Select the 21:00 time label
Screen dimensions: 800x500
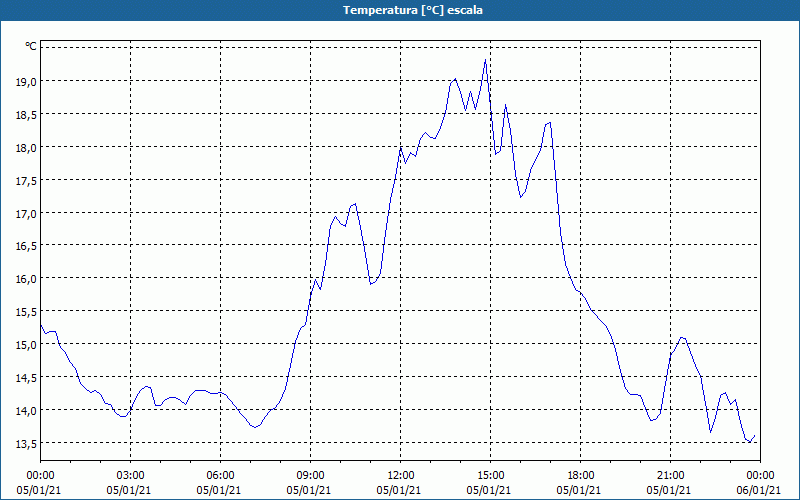tap(670, 476)
